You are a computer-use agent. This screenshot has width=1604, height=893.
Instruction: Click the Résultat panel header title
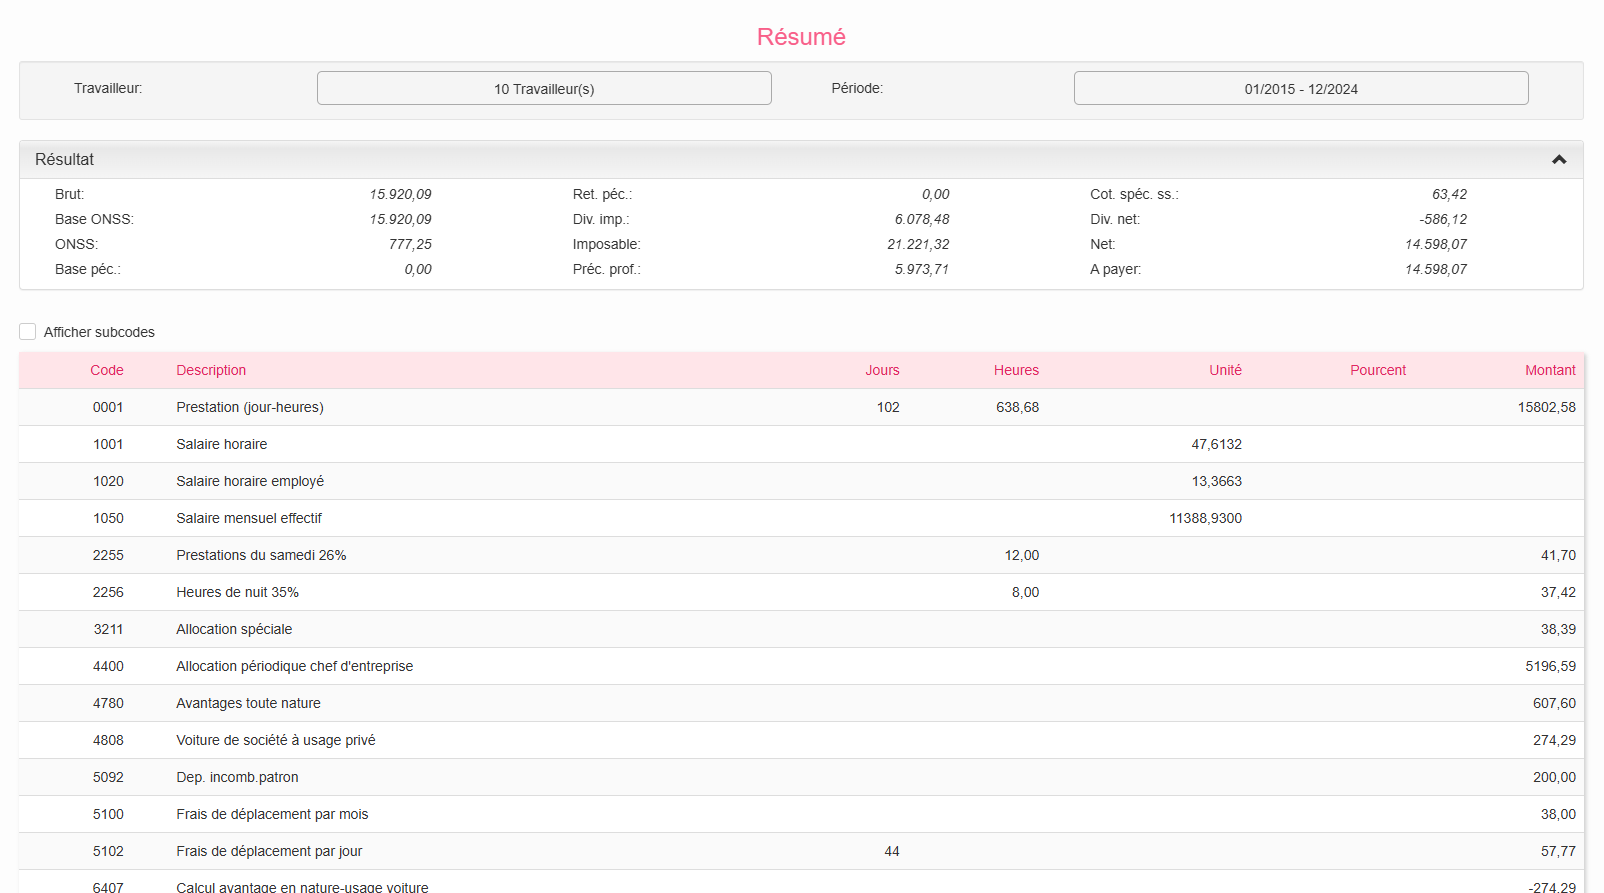(65, 160)
